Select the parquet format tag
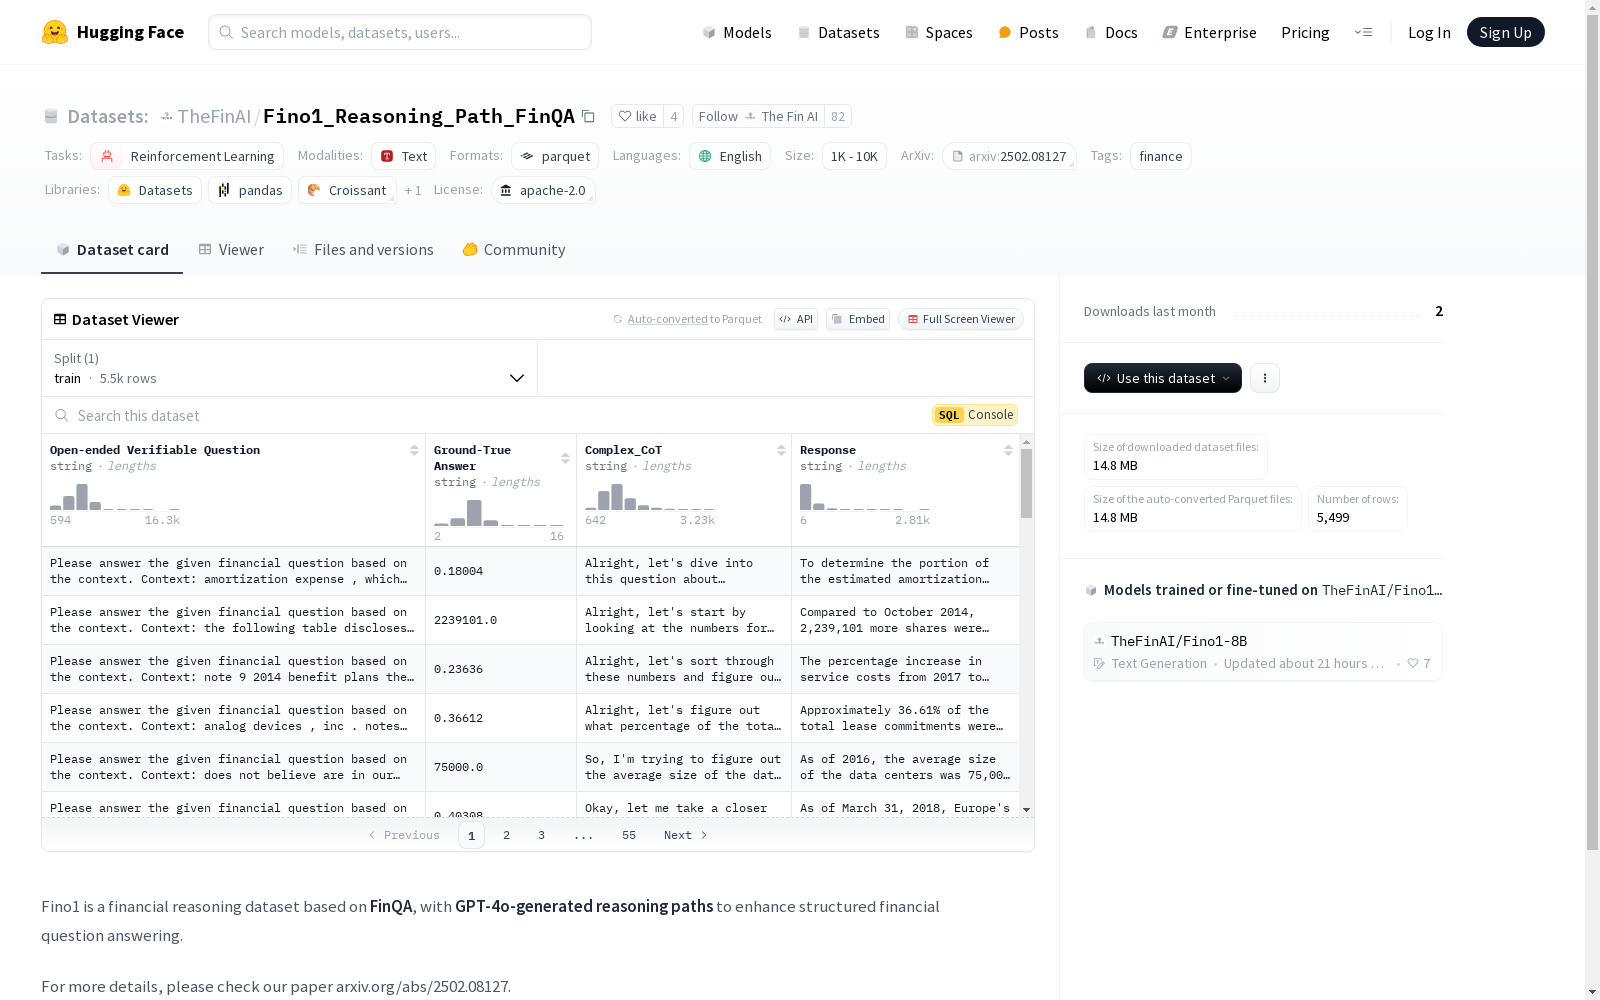 pyautogui.click(x=555, y=156)
